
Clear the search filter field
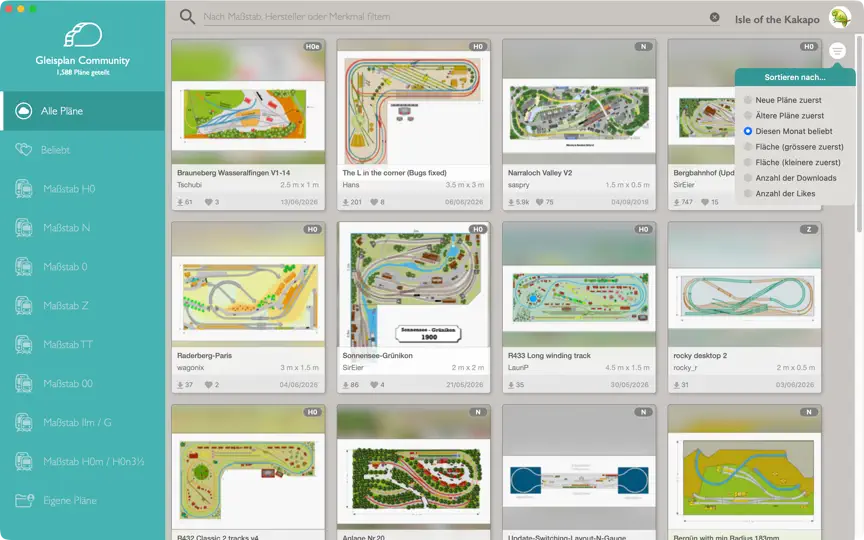coord(714,17)
